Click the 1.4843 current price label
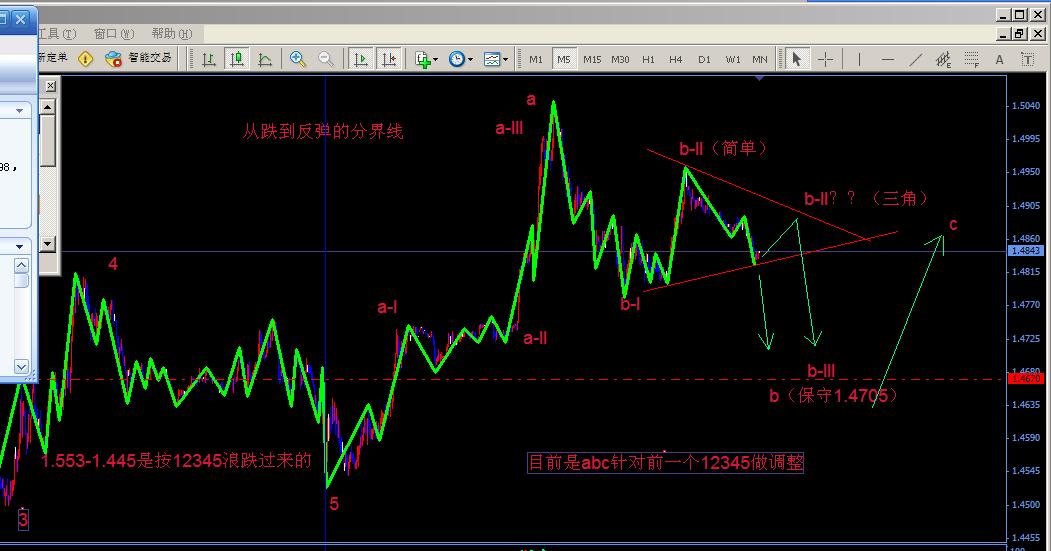Screen dimensions: 1051x551 click(x=1026, y=251)
